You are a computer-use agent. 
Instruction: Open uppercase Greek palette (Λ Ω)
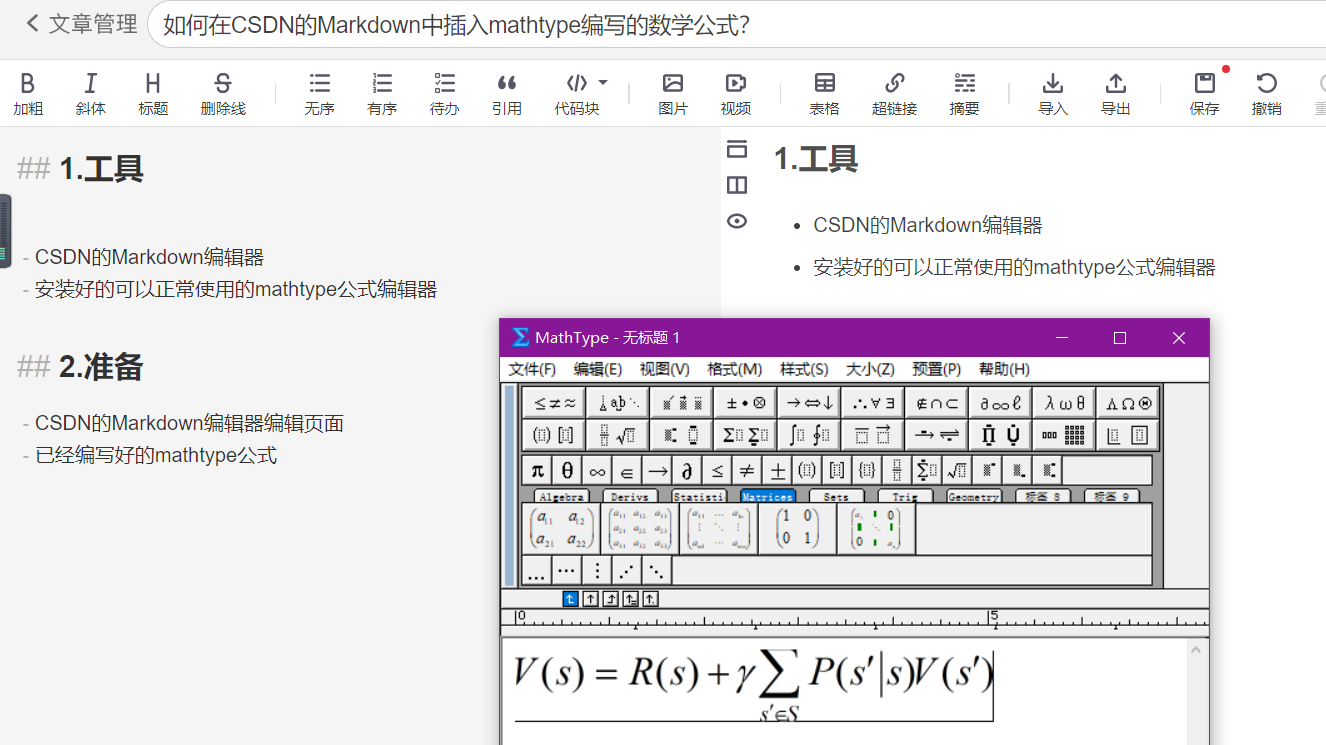1128,403
